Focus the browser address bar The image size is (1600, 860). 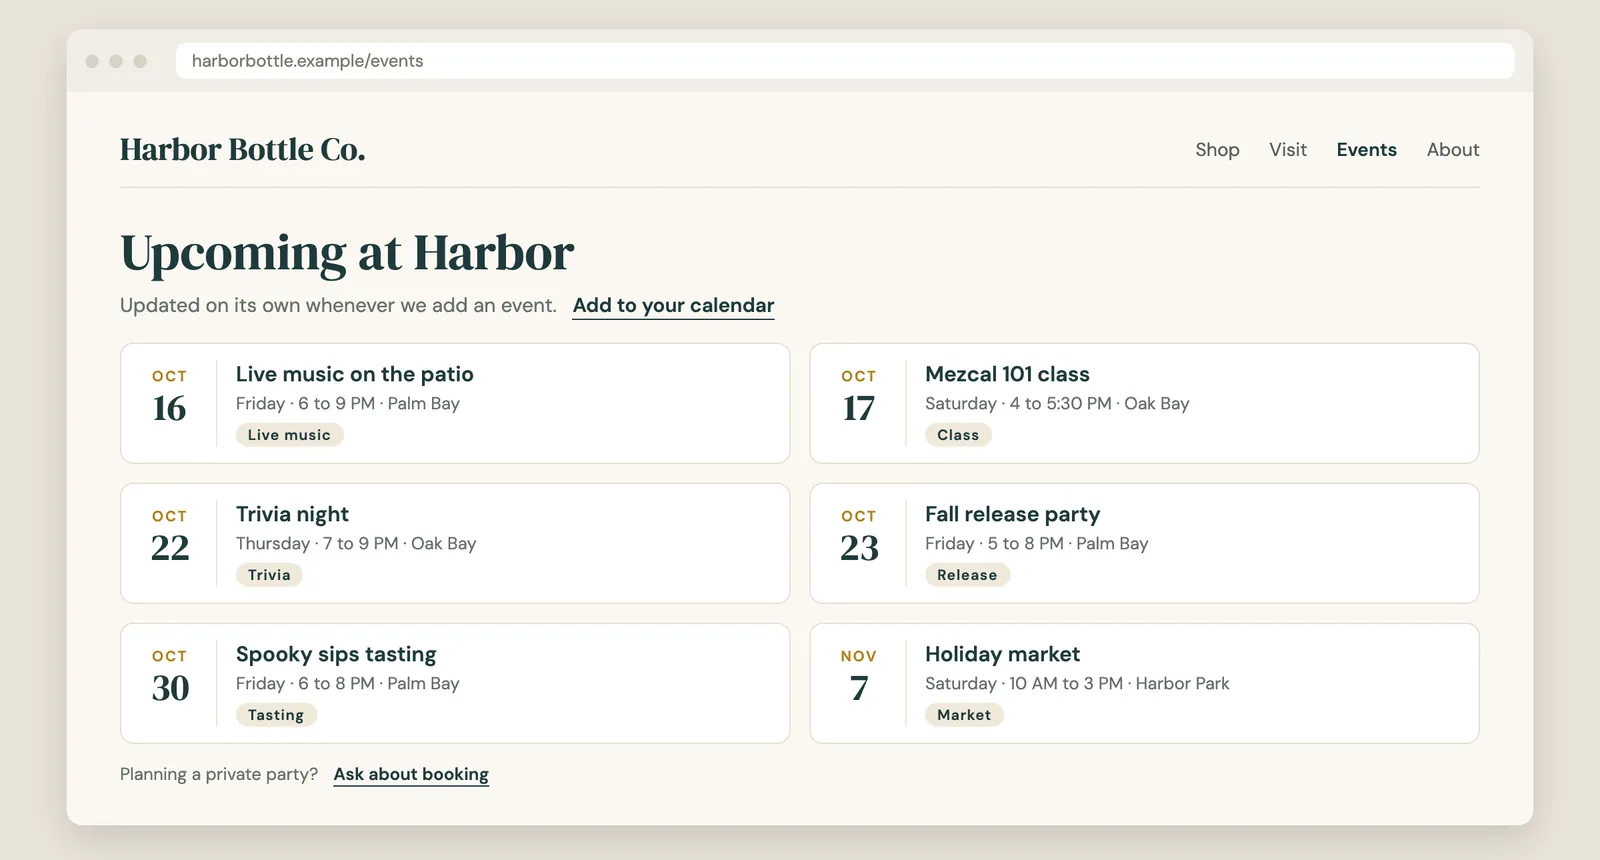(x=845, y=61)
